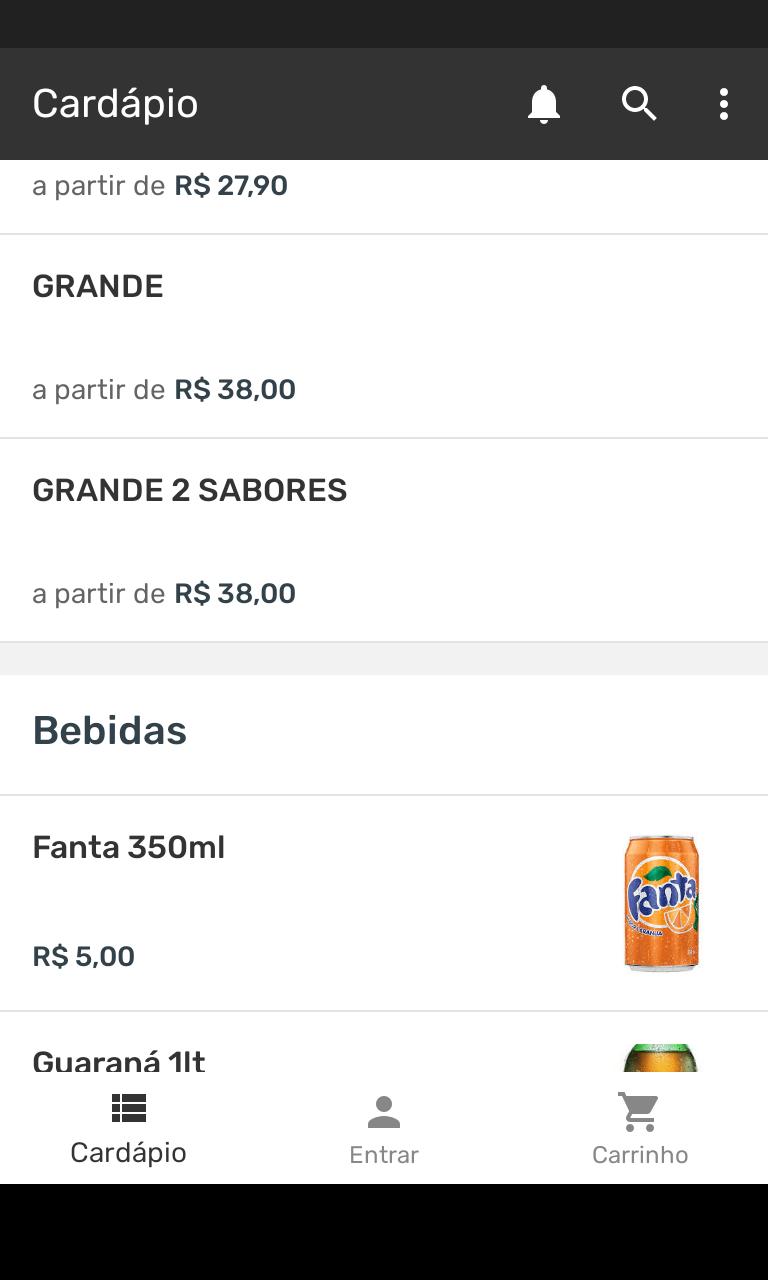
Task: Switch to the Entrar tab label
Action: 384,1155
